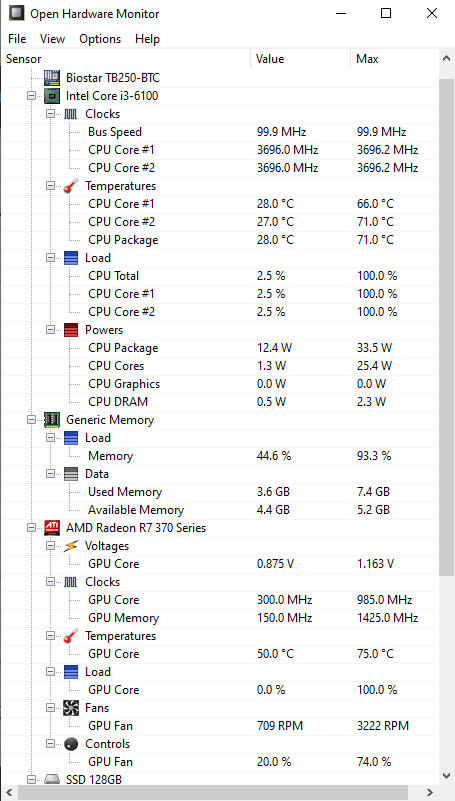Click the AMD Radeon R7 370 ATI icon
The height and width of the screenshot is (801, 455).
(52, 528)
